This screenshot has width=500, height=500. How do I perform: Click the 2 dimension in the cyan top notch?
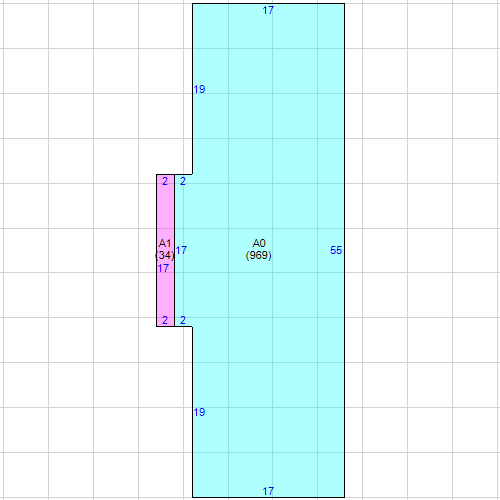(x=183, y=181)
